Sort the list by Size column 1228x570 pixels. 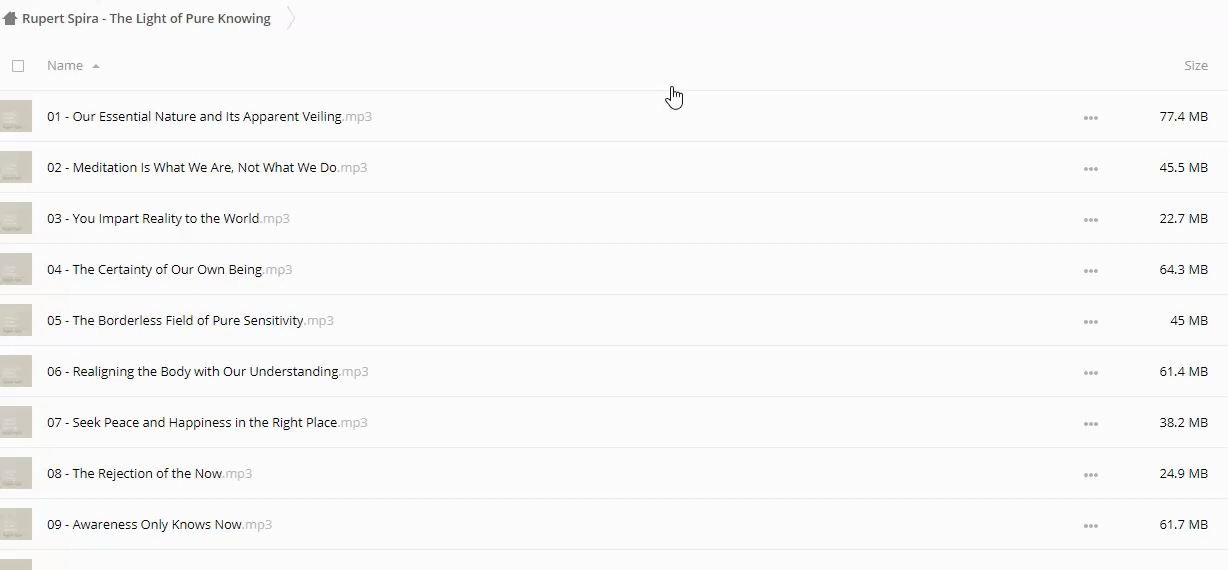pos(1195,66)
